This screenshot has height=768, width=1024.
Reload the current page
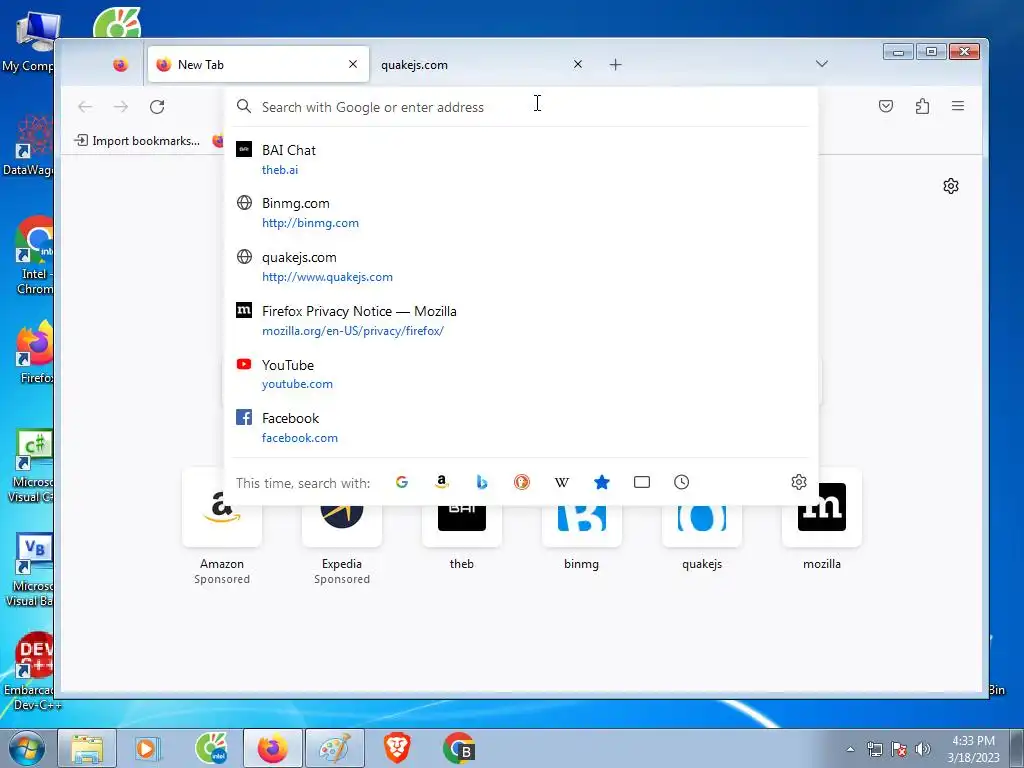coord(157,106)
